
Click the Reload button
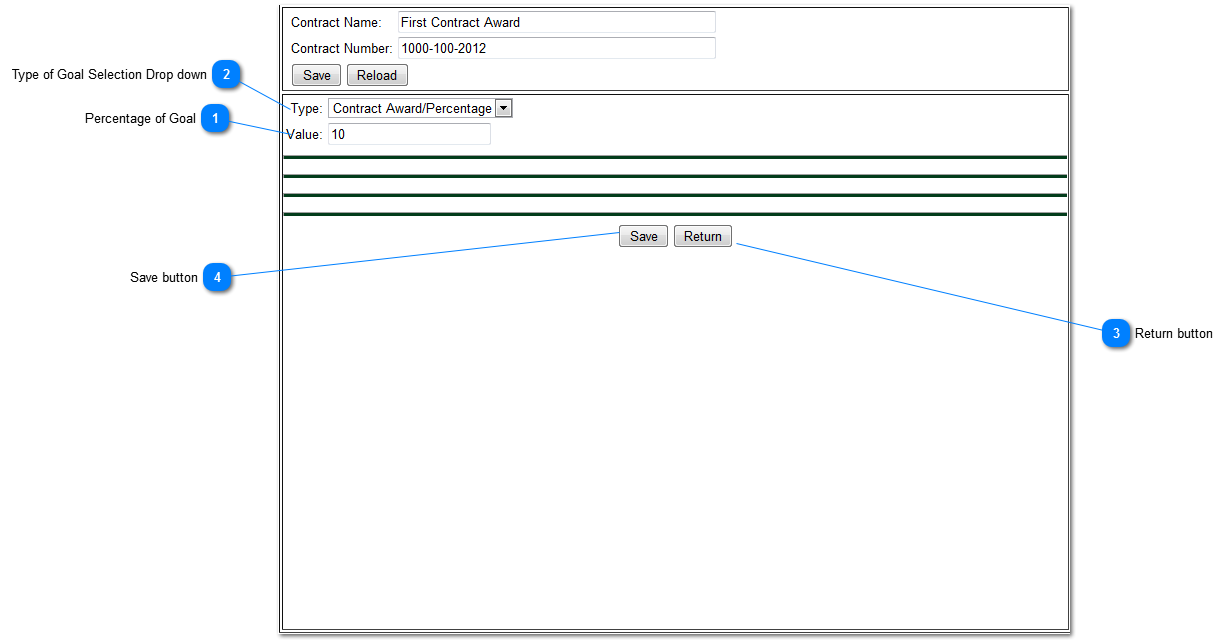377,75
